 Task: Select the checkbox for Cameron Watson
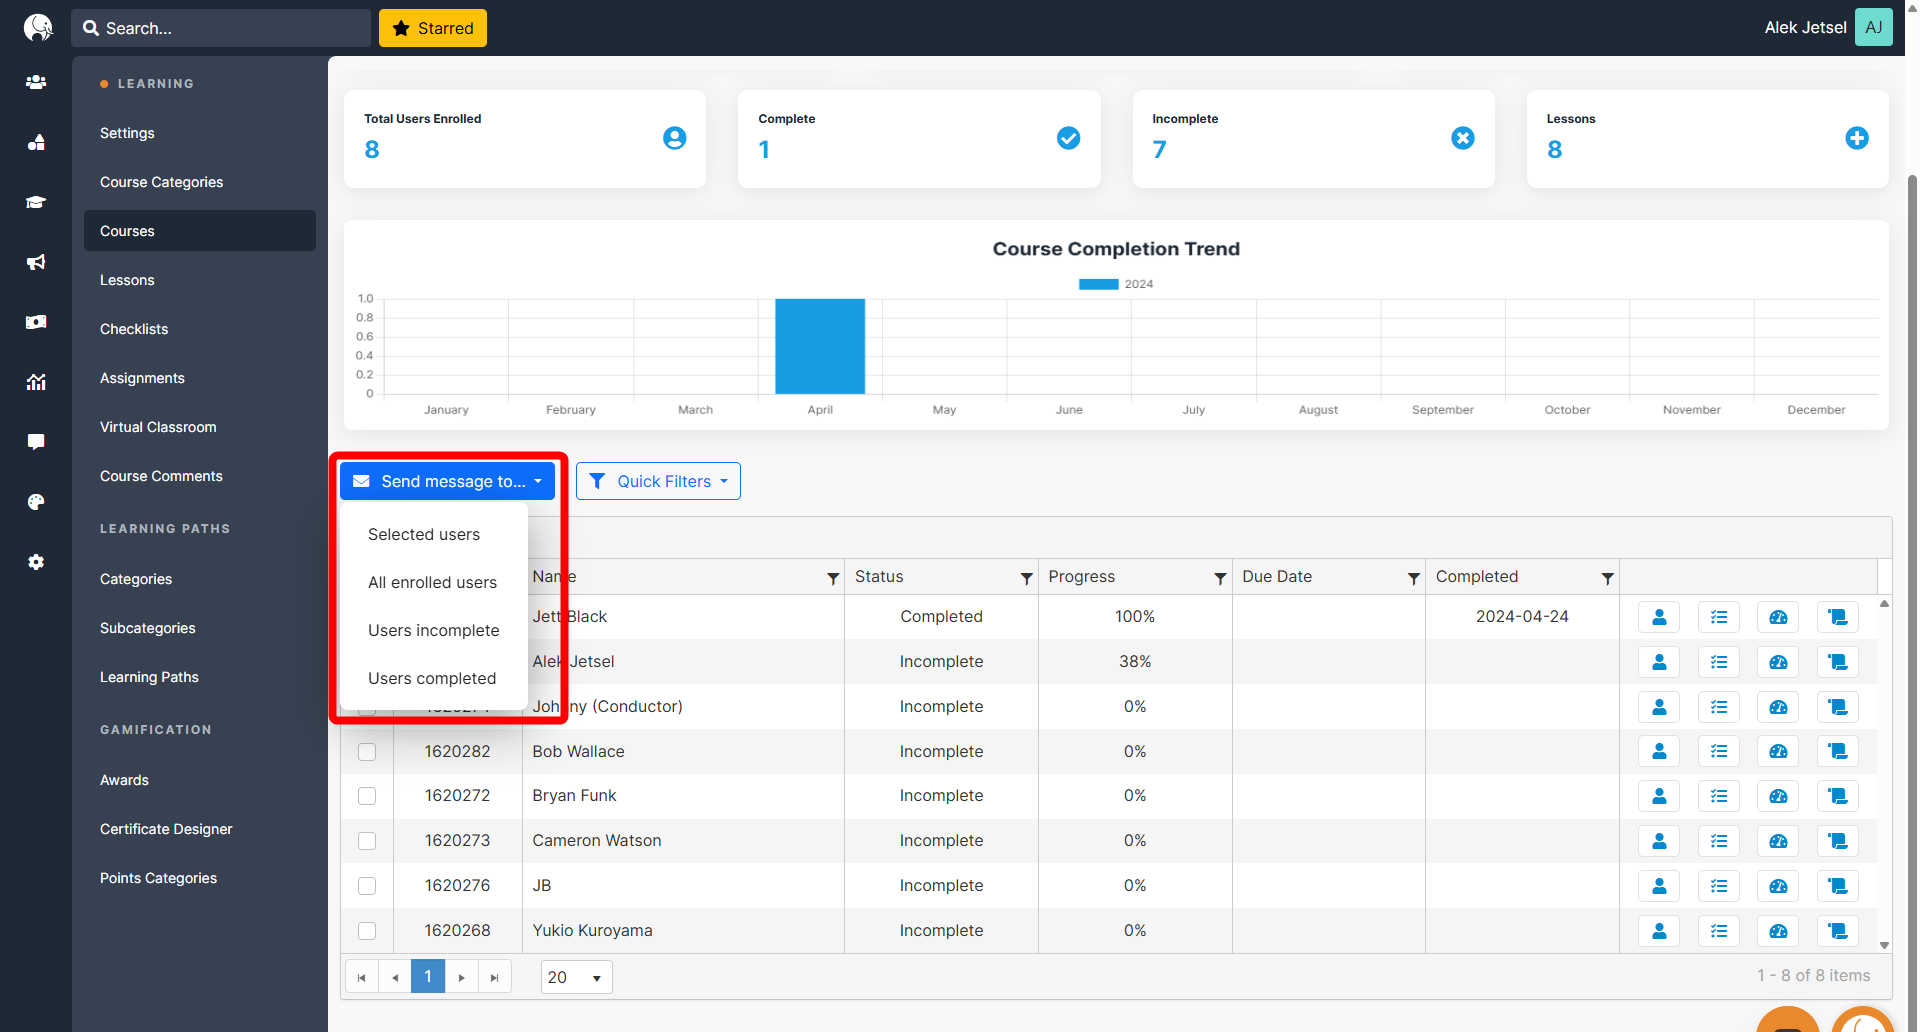pos(367,841)
